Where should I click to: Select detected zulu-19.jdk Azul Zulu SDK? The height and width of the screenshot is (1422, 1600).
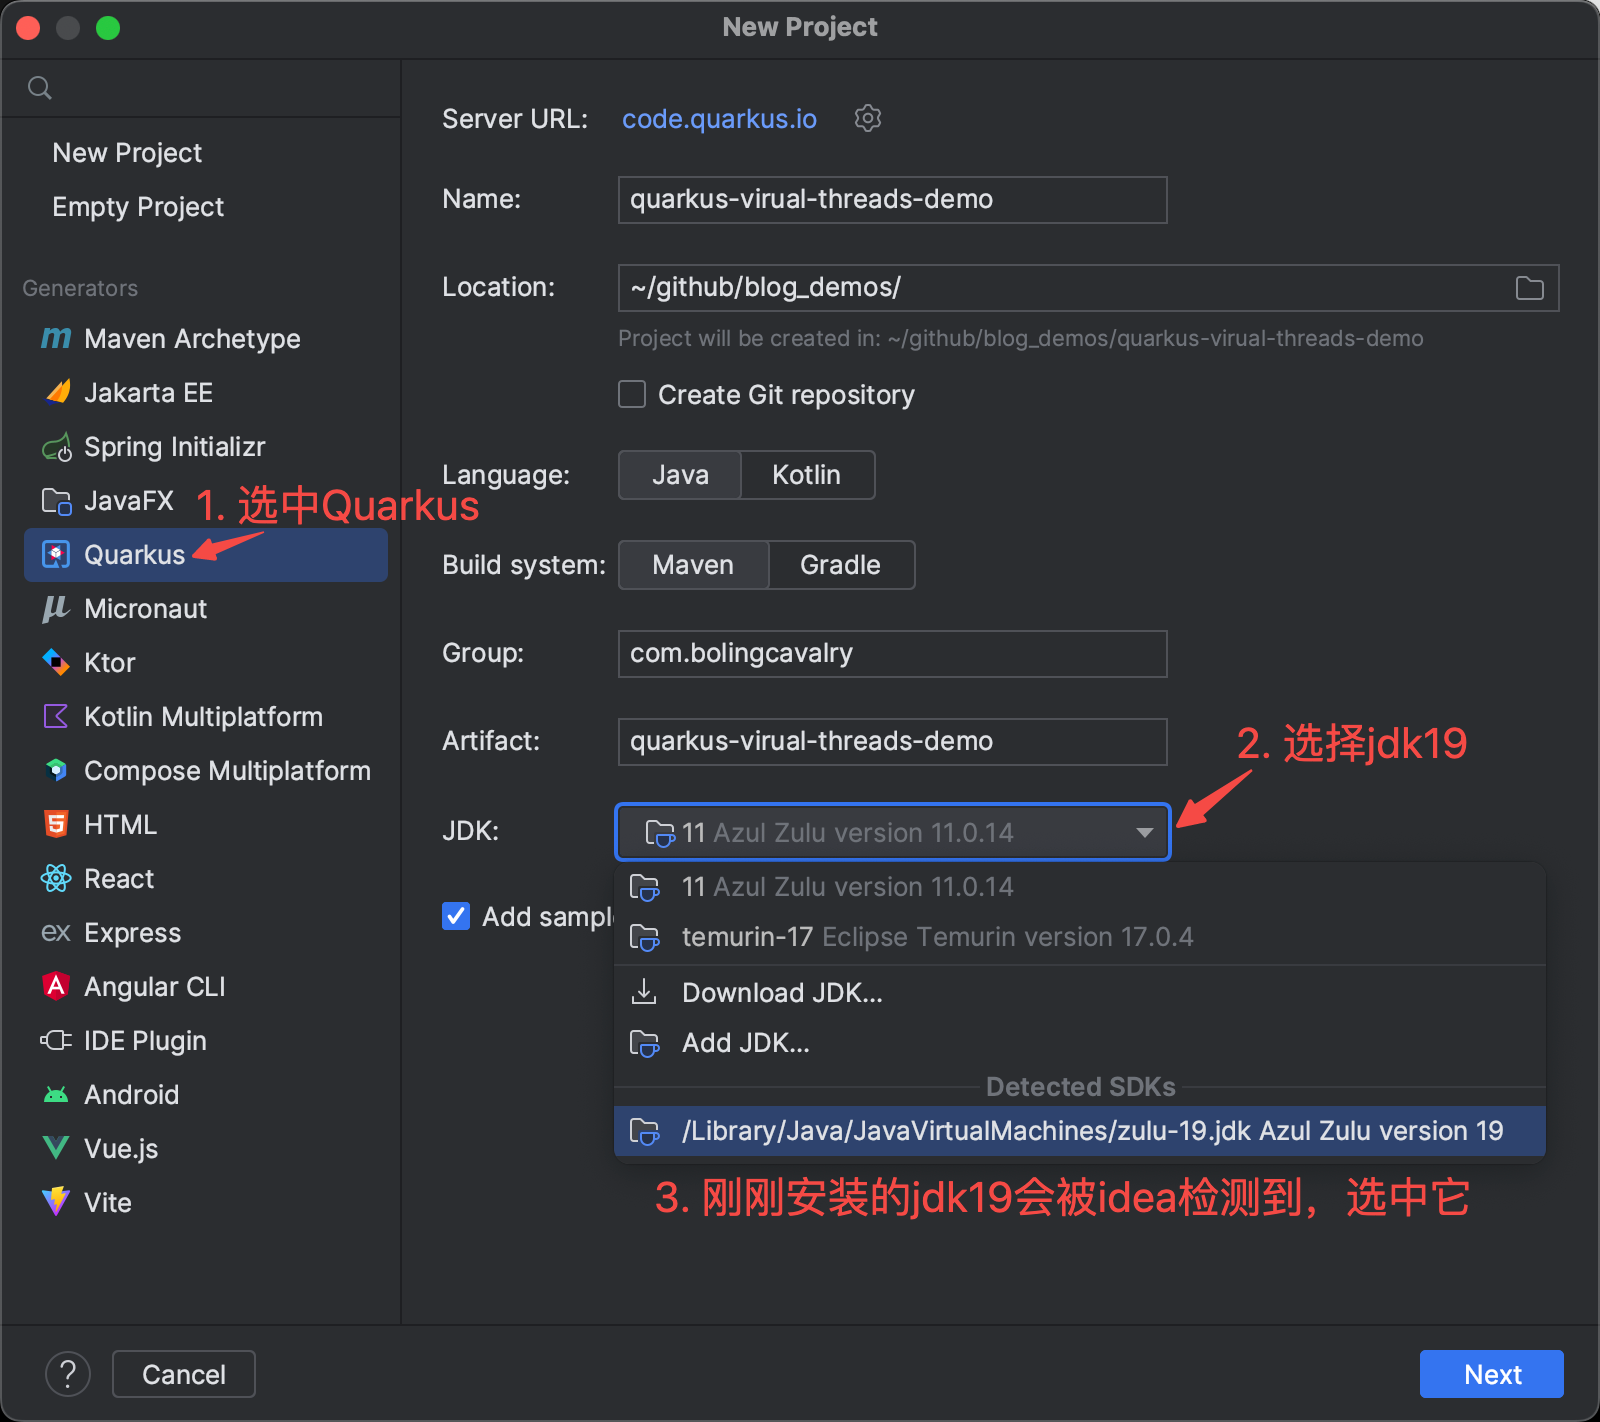pos(1080,1131)
